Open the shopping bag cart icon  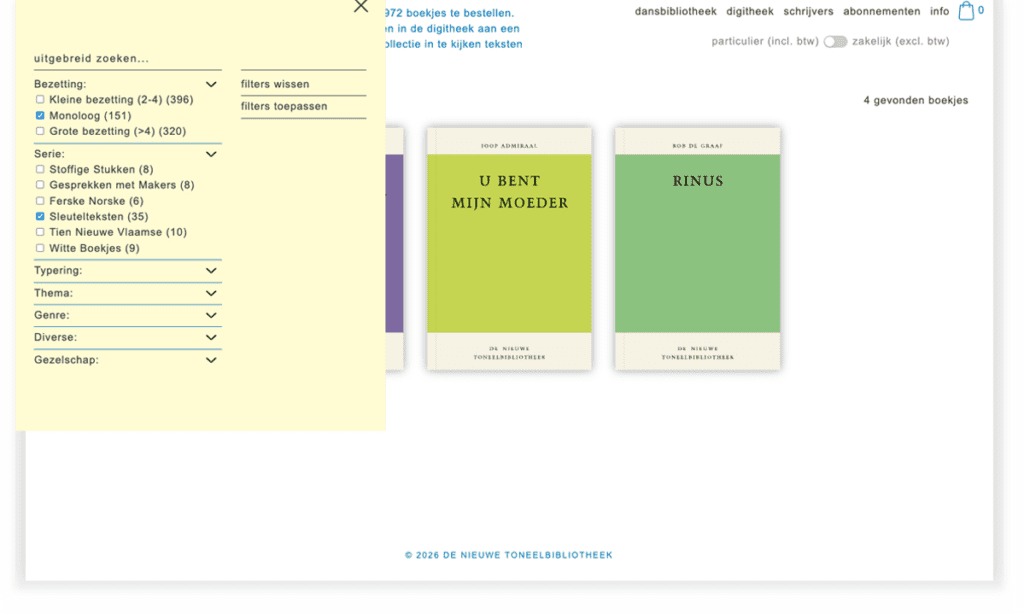(x=966, y=12)
